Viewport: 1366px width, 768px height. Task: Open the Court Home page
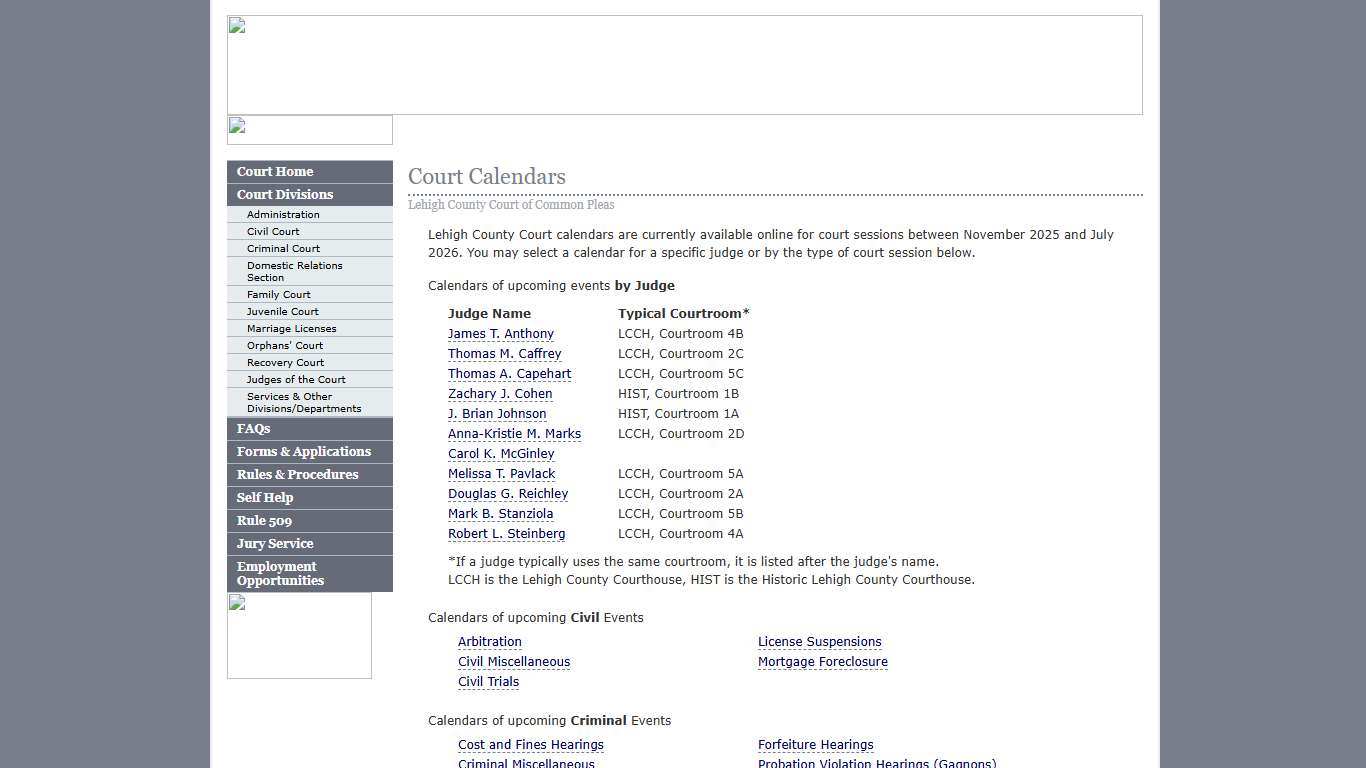274,171
